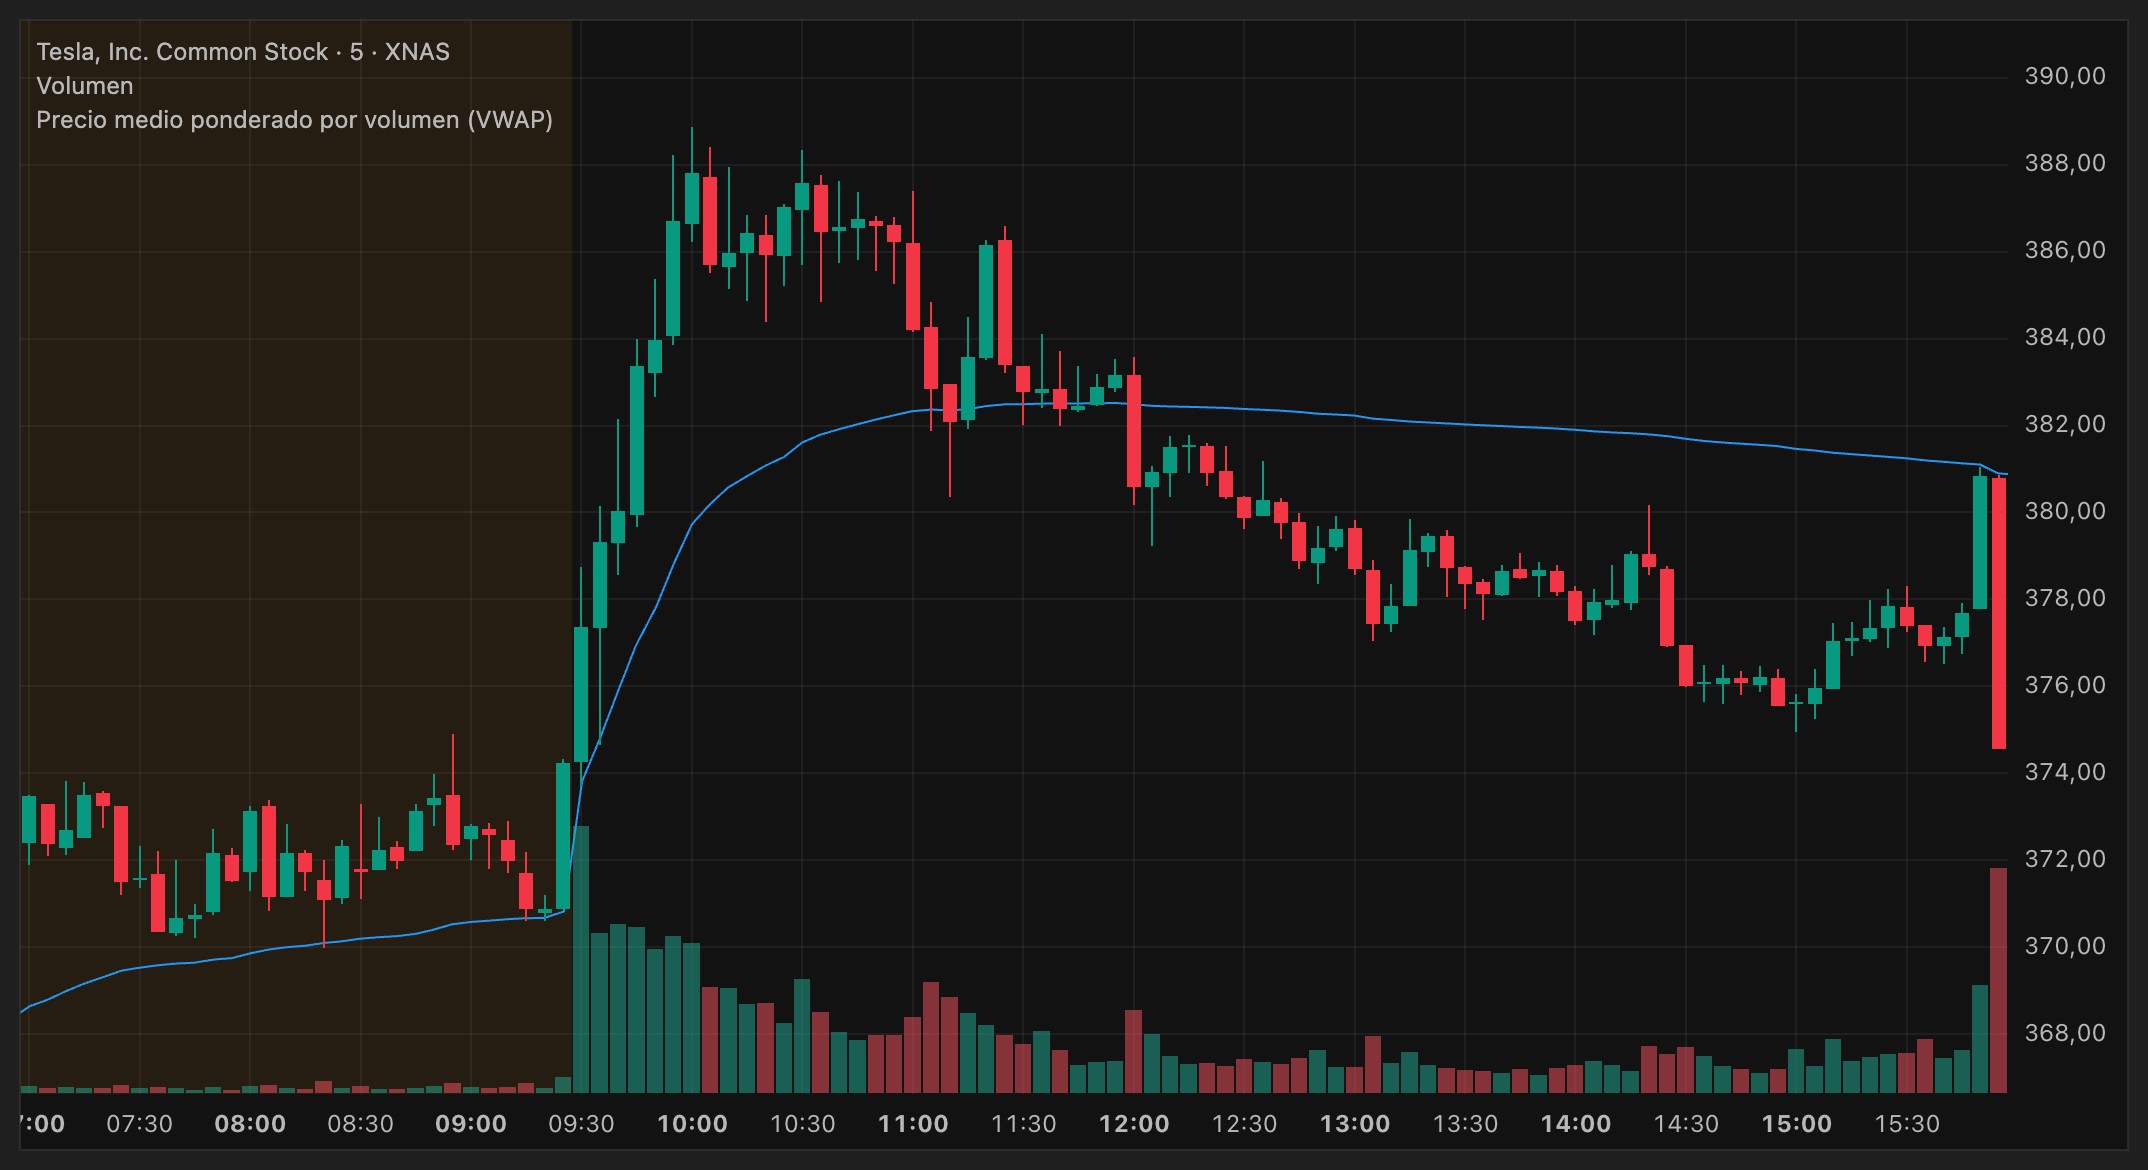
Task: Select the VWAP indicator legend label
Action: coord(294,120)
